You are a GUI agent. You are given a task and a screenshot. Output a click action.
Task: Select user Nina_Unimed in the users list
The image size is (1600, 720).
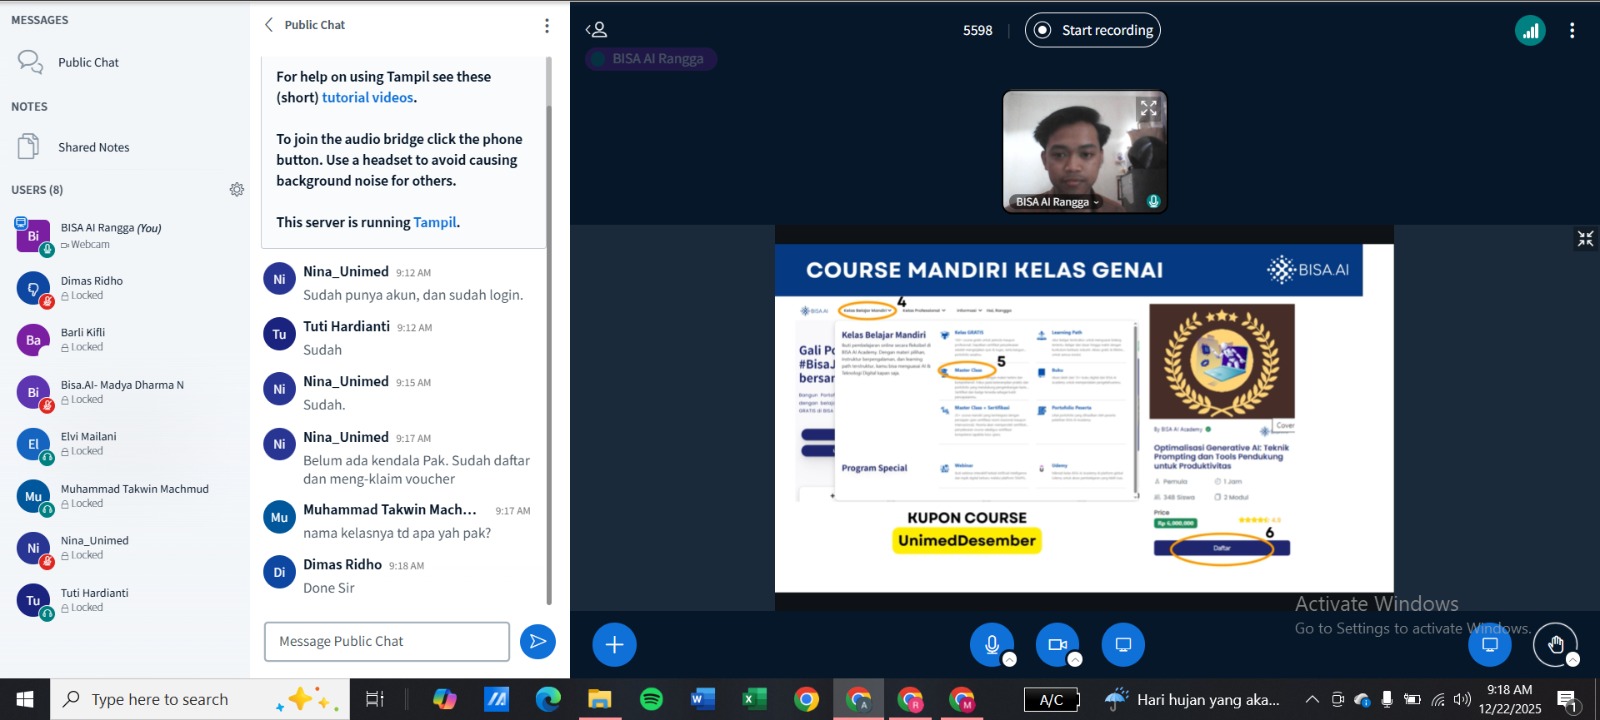[125, 548]
